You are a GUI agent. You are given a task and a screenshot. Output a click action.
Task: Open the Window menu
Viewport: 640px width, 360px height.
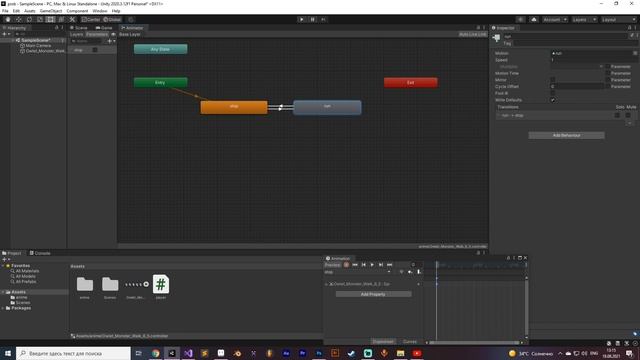(x=100, y=11)
